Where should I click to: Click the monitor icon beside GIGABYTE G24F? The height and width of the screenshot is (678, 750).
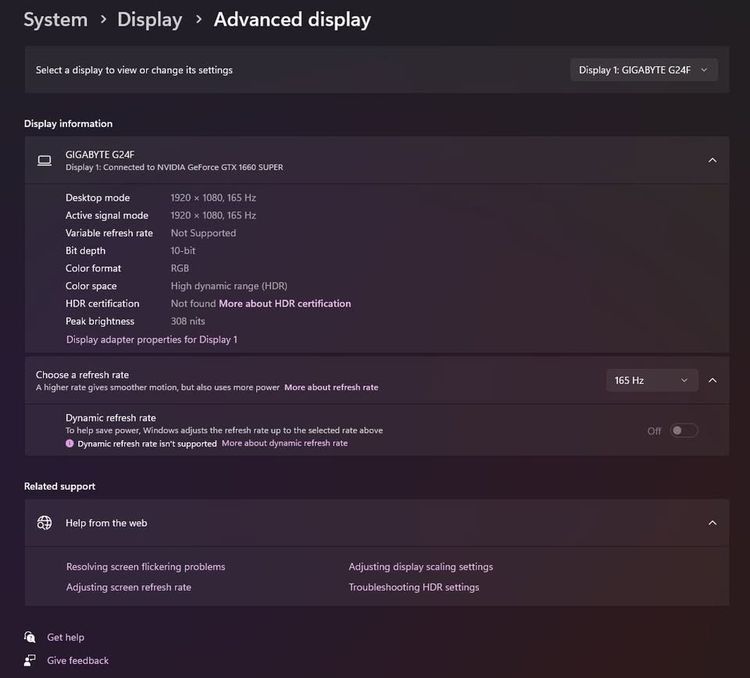tap(44, 160)
